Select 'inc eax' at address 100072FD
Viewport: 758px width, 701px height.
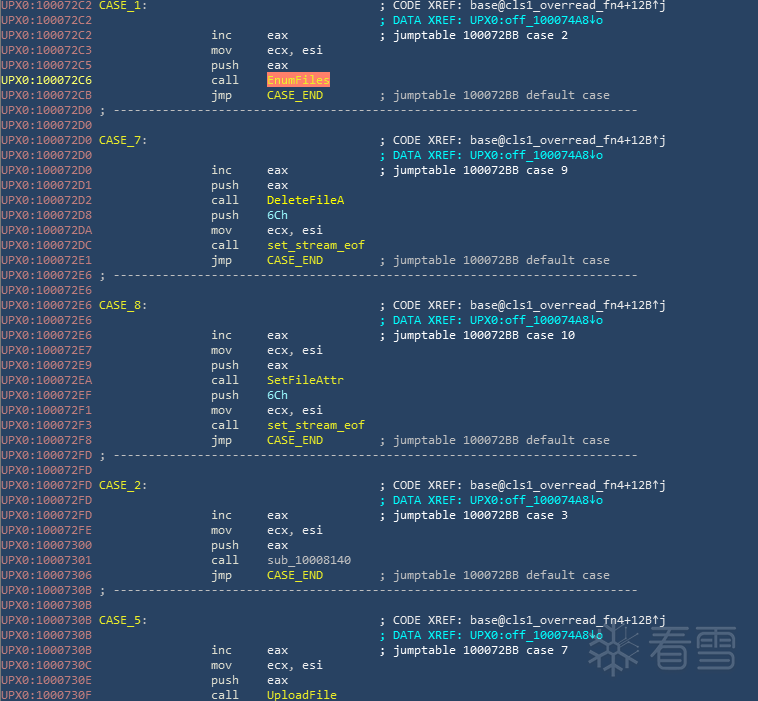249,515
